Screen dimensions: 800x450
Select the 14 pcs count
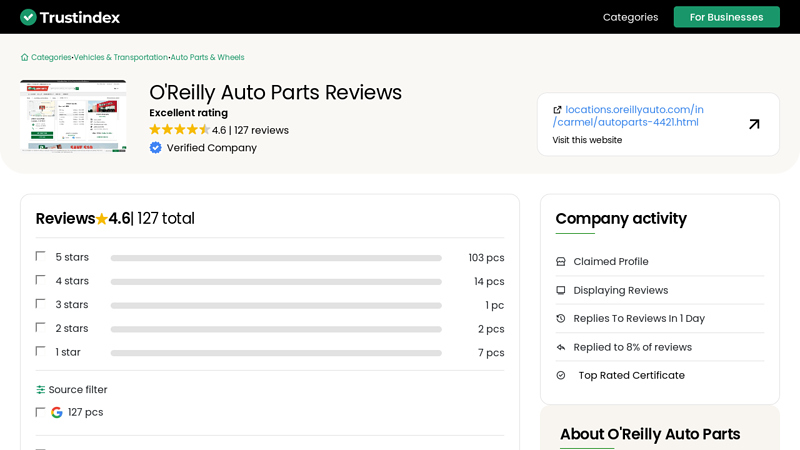489,282
